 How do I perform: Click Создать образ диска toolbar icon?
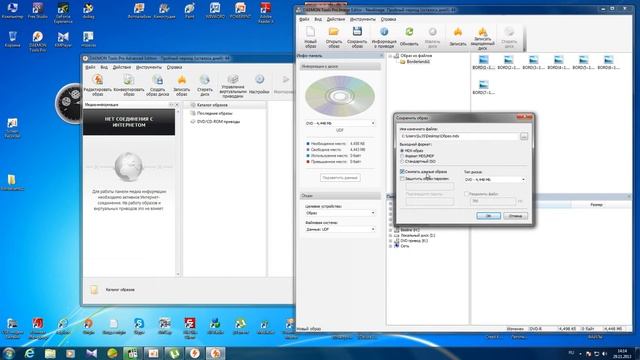click(157, 85)
